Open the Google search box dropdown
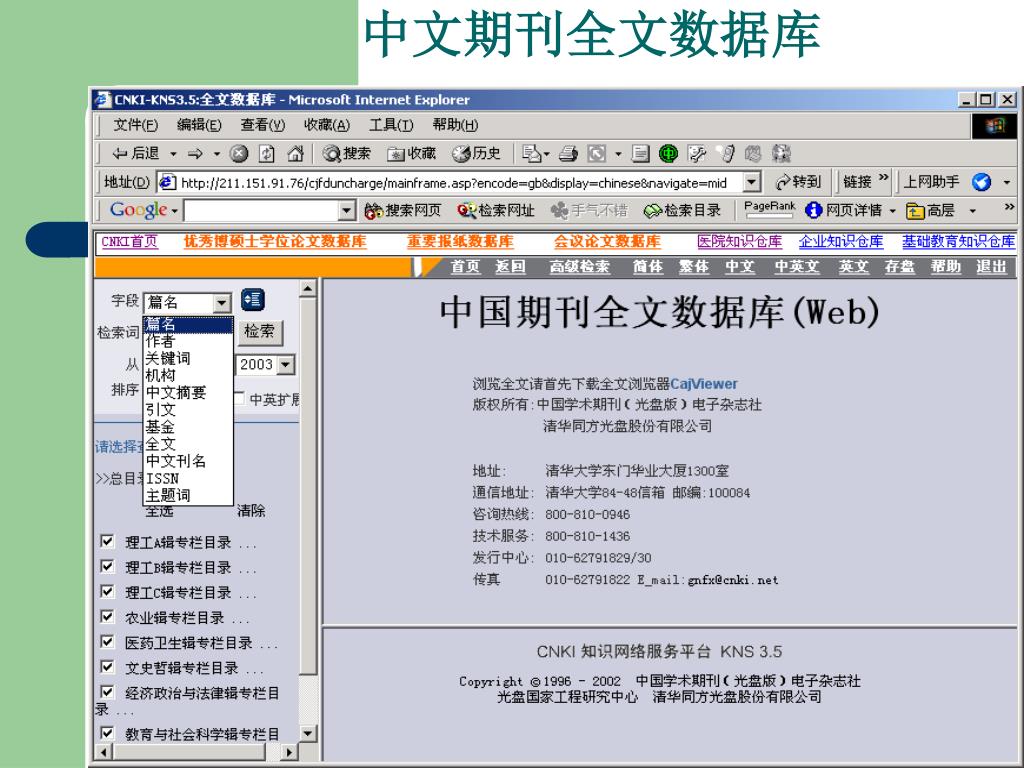The image size is (1024, 768). 347,210
